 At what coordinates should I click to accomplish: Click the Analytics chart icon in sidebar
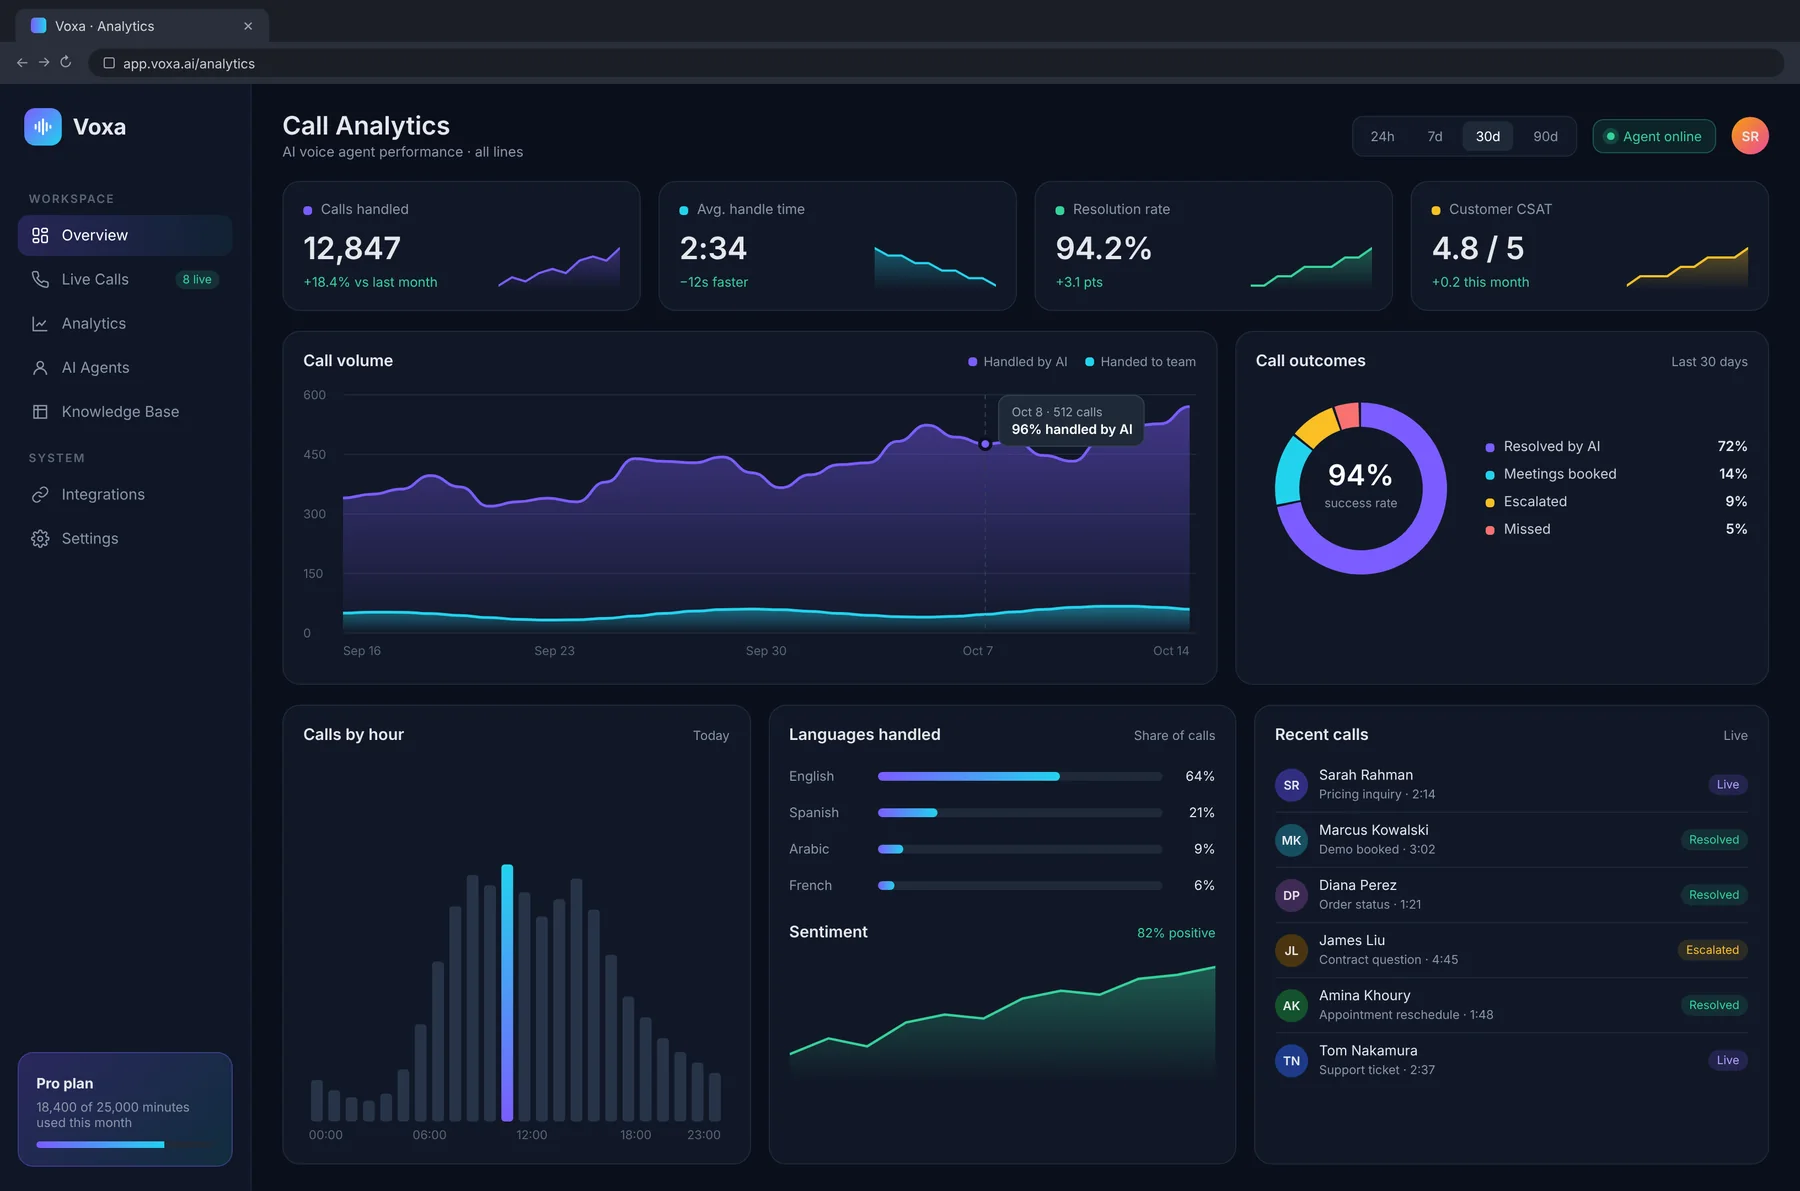tap(40, 323)
